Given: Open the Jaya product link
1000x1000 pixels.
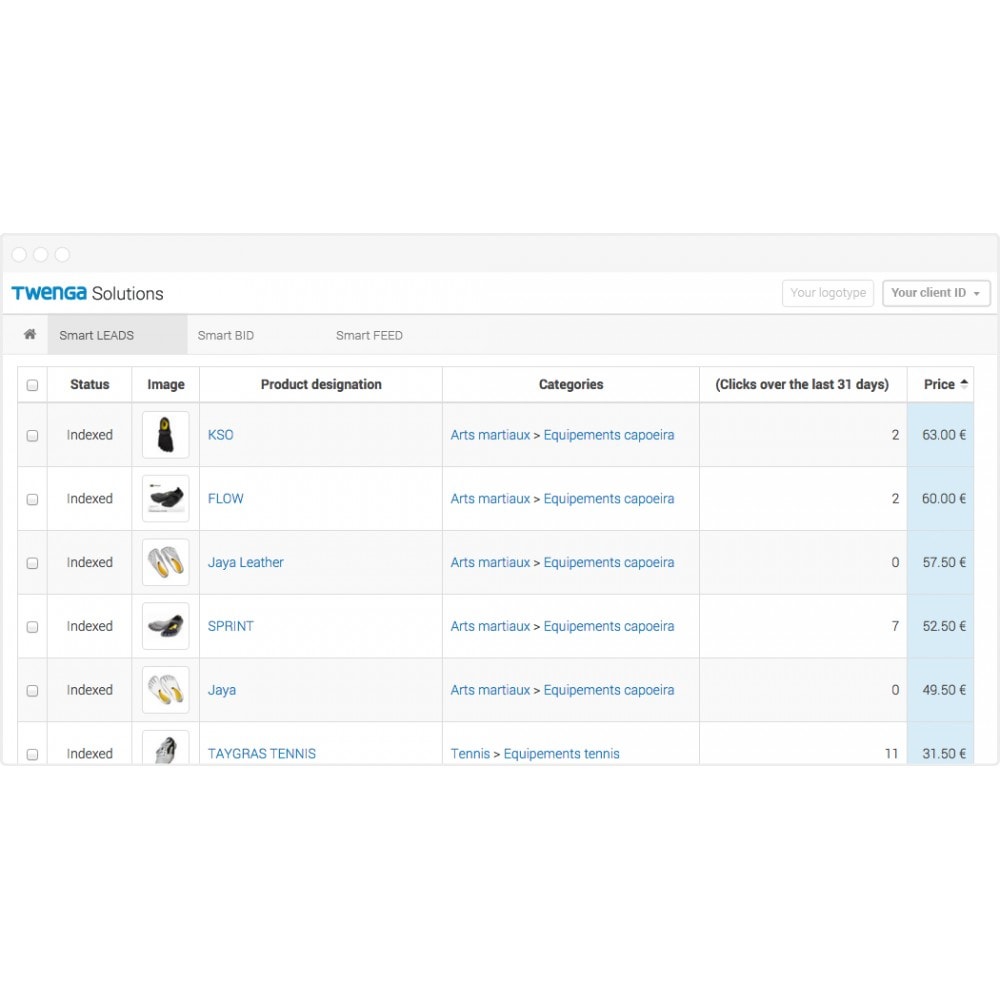Looking at the screenshot, I should tap(222, 690).
